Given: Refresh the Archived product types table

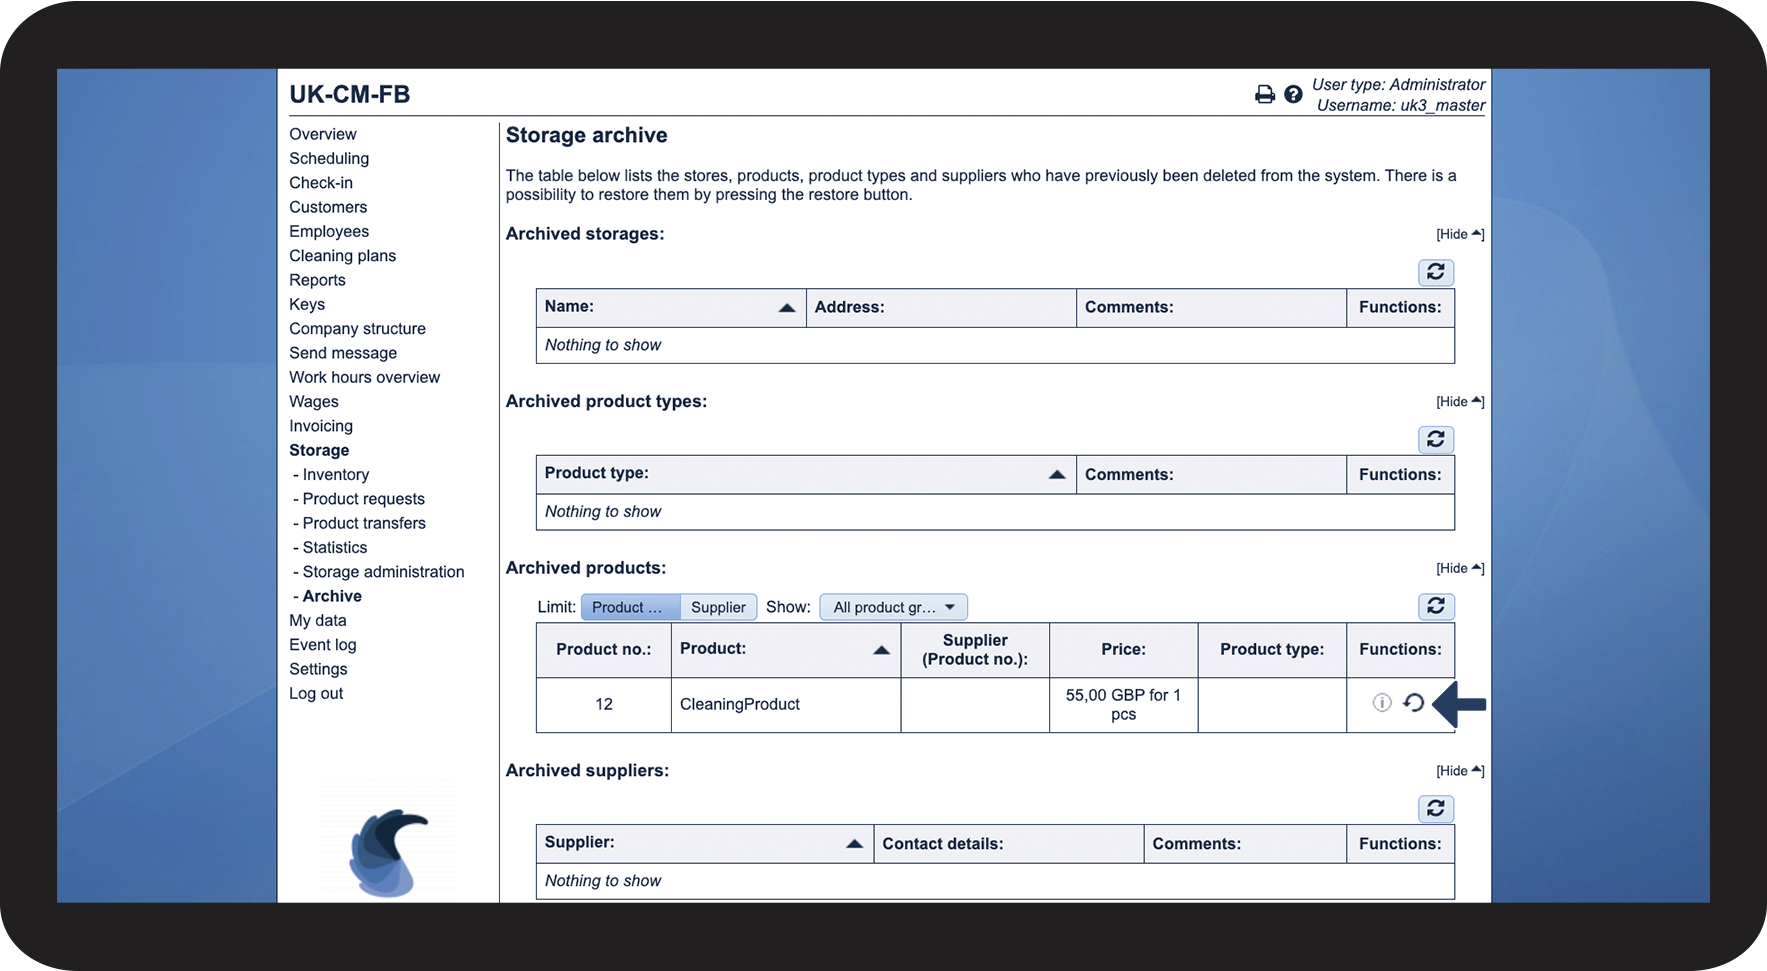Looking at the screenshot, I should point(1435,439).
